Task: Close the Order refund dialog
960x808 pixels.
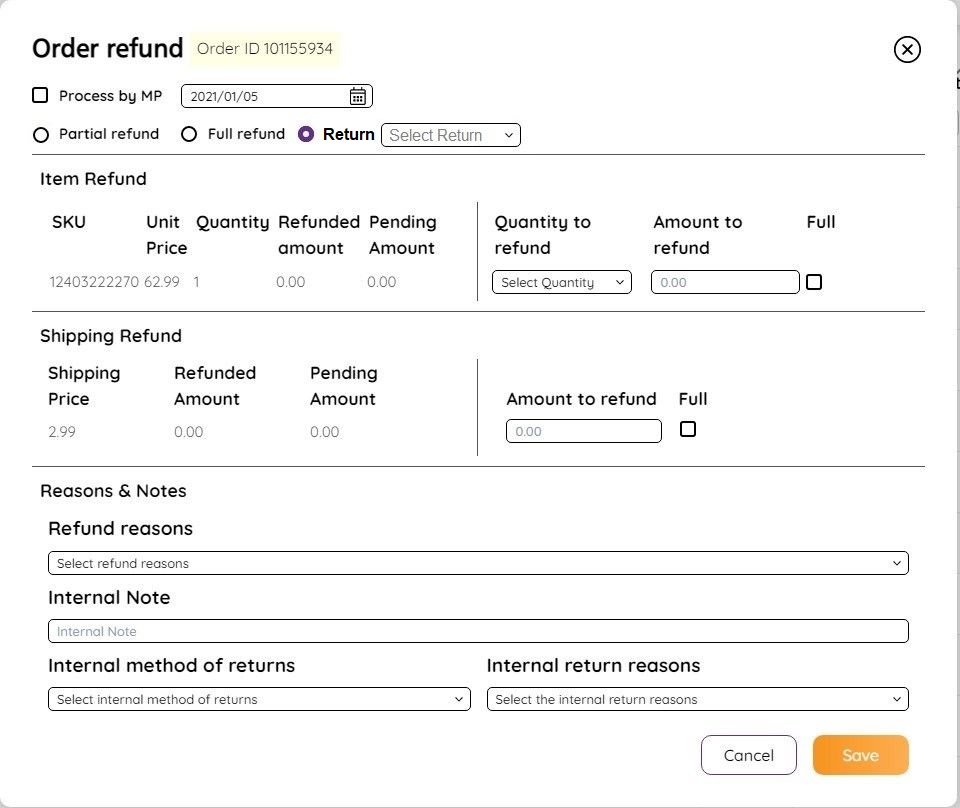Action: [x=907, y=49]
